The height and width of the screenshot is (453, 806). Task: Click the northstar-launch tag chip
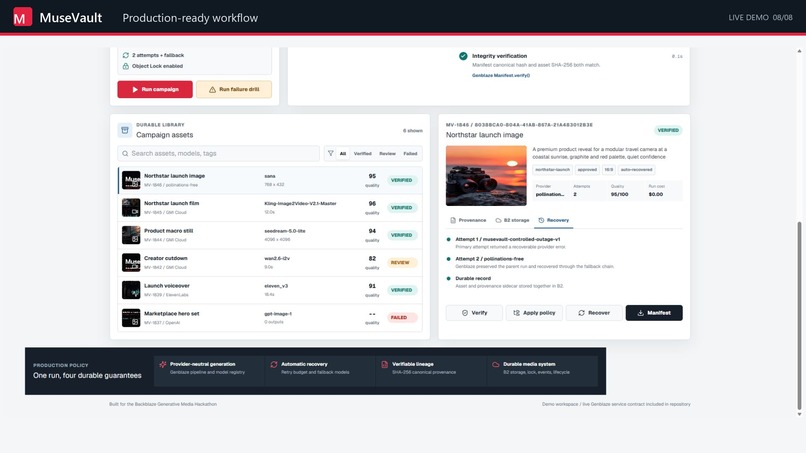553,170
